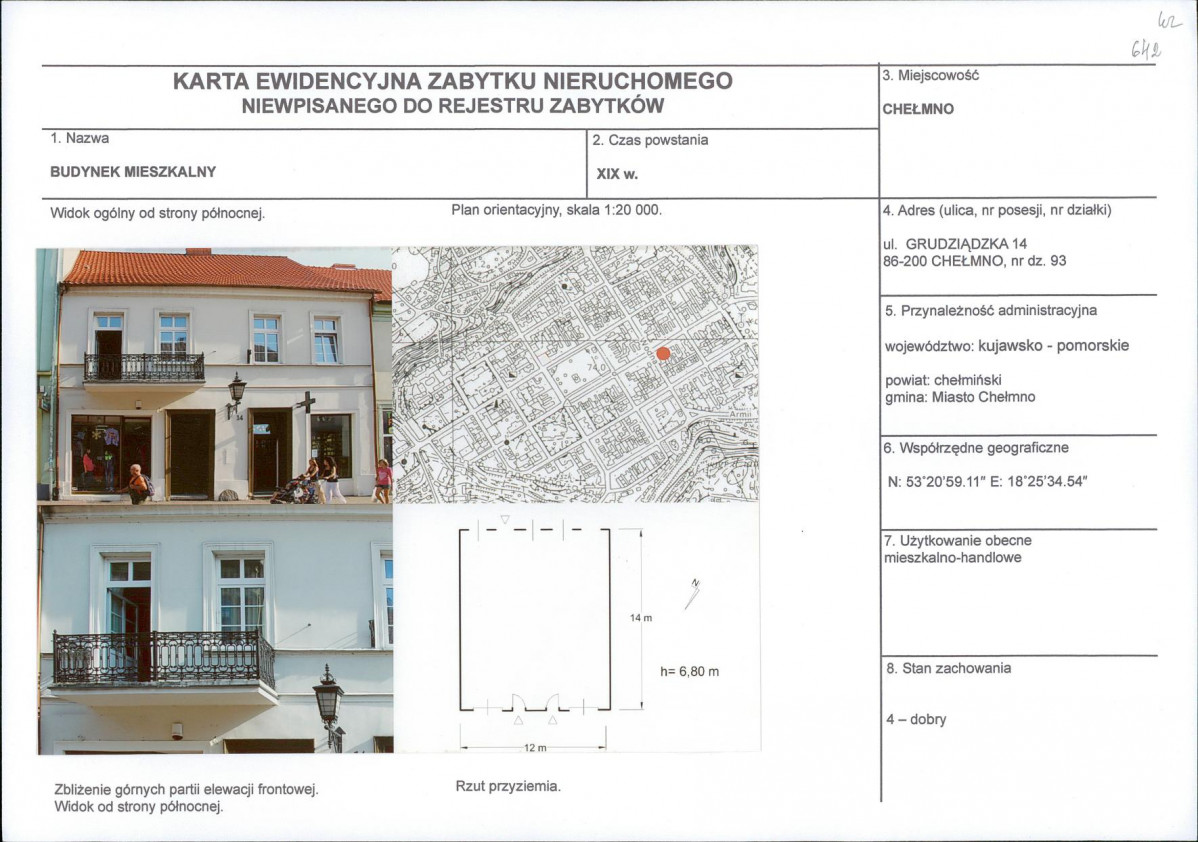Select the field label '1. Nazwa'
Viewport: 1198px width, 842px height.
(79, 138)
